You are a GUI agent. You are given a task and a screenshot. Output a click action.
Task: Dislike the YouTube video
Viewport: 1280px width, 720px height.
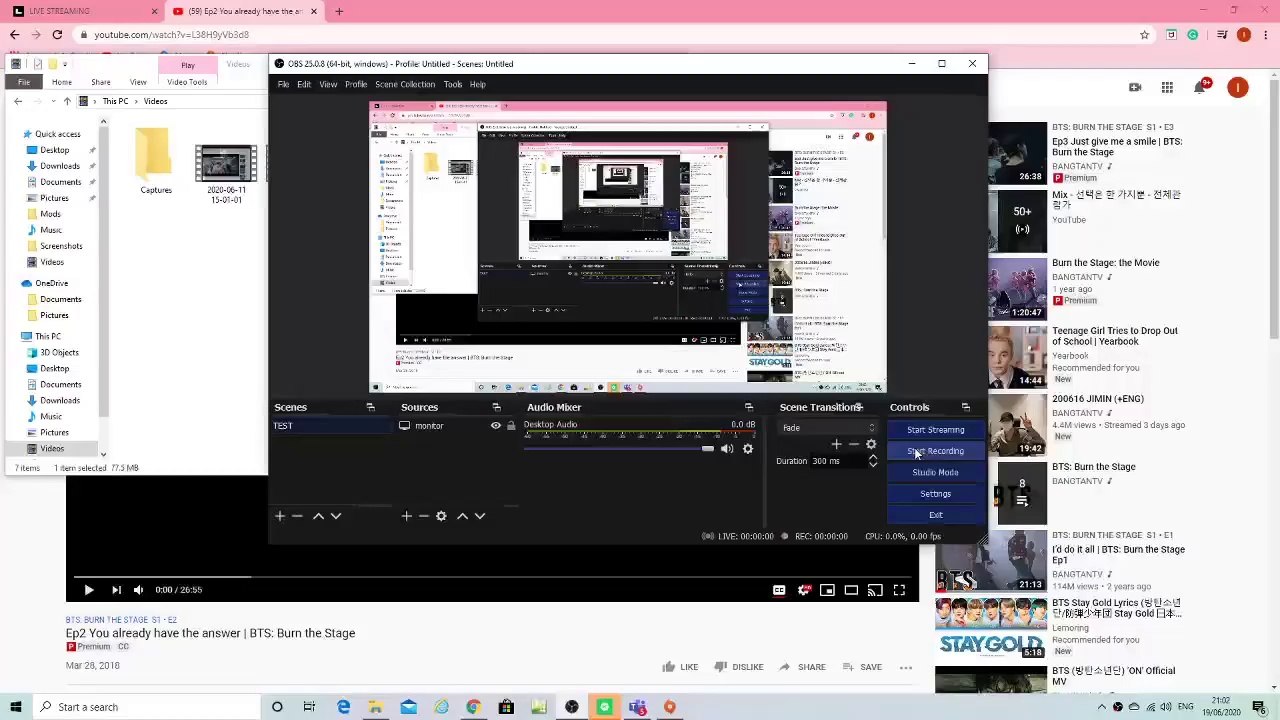[738, 667]
